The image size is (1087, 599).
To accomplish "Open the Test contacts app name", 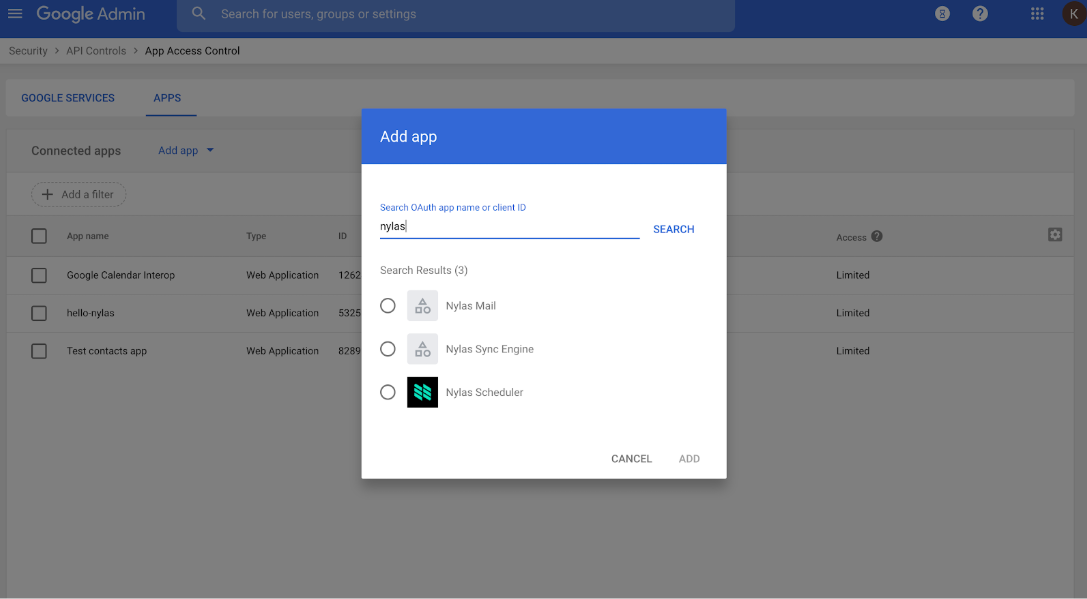I will pos(107,351).
